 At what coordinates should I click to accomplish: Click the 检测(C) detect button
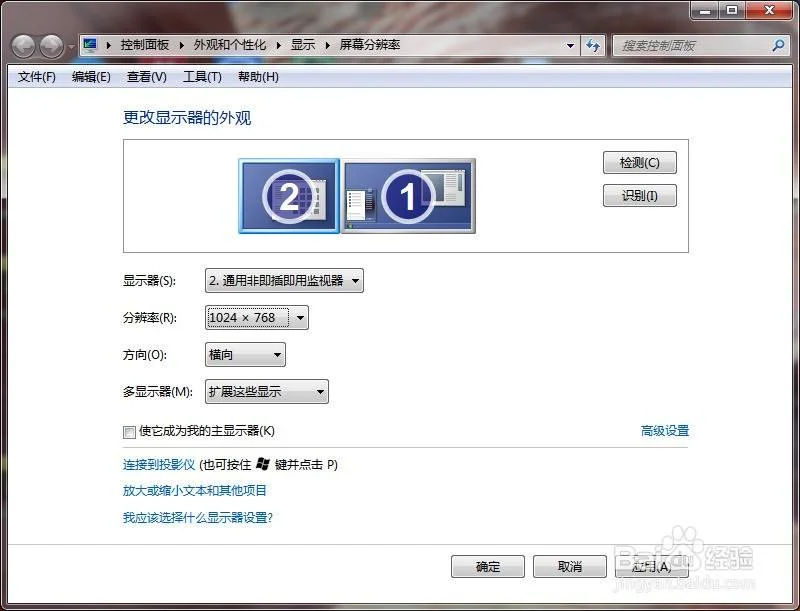tap(640, 163)
